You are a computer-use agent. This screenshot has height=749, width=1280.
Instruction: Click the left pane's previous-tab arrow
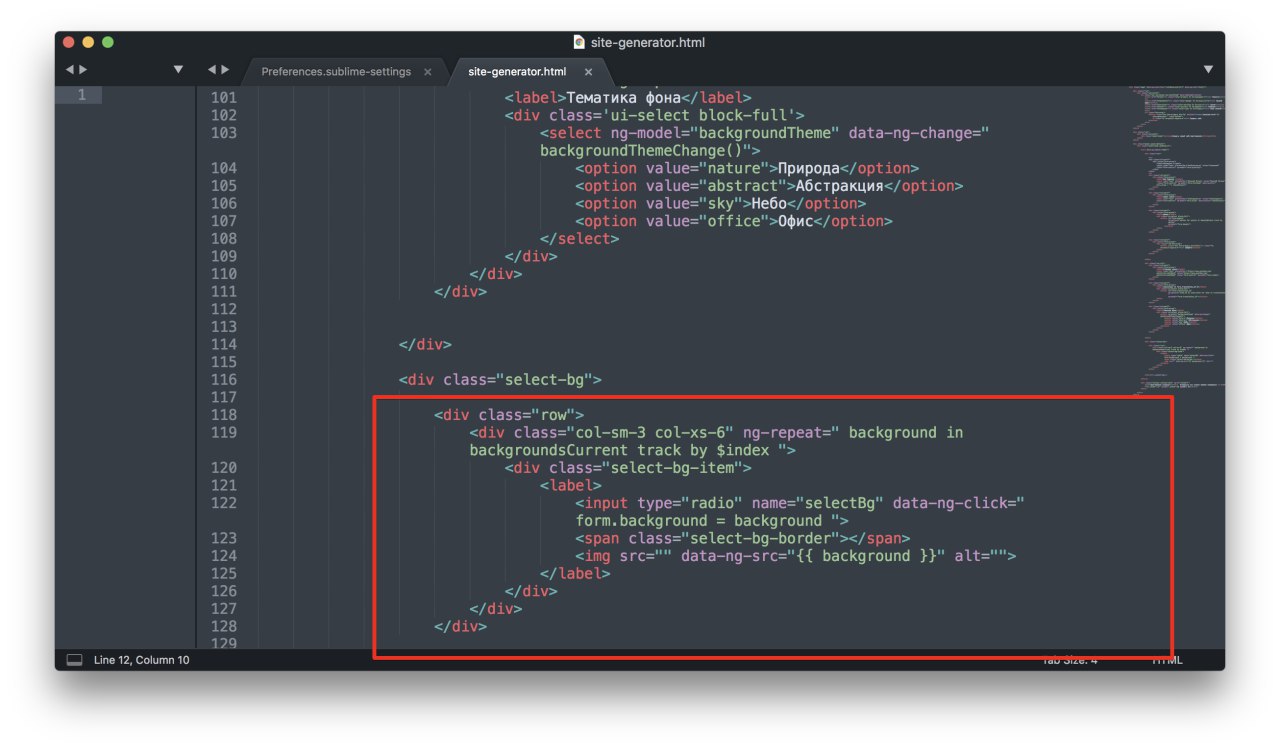70,70
